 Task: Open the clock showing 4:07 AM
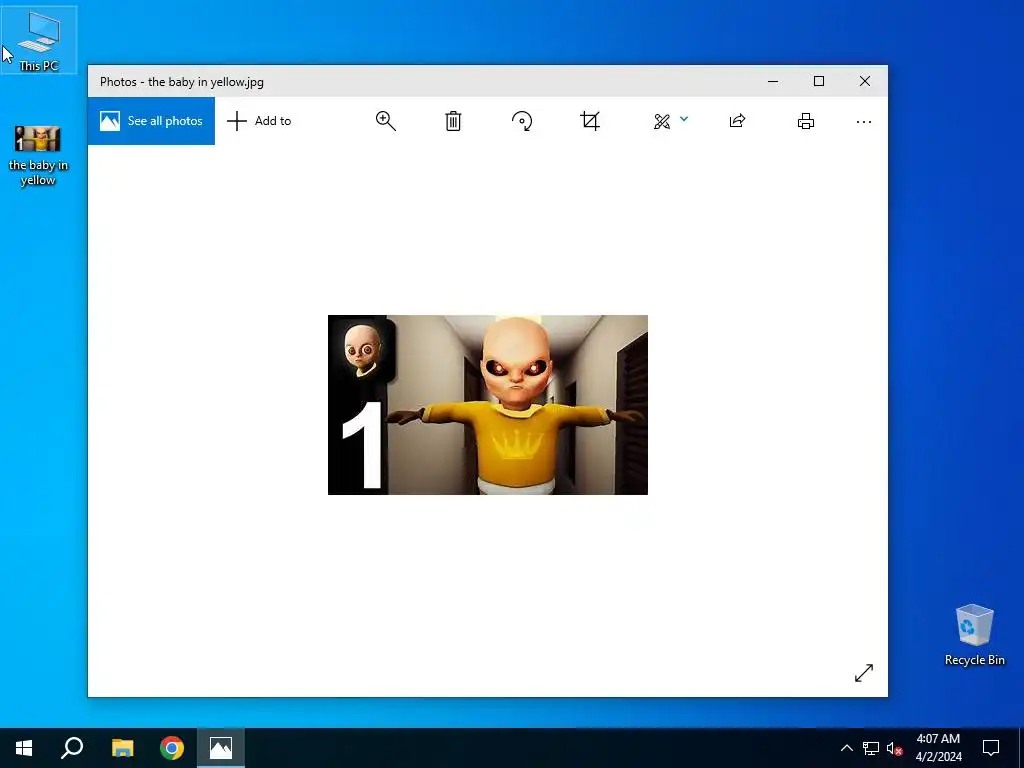938,748
